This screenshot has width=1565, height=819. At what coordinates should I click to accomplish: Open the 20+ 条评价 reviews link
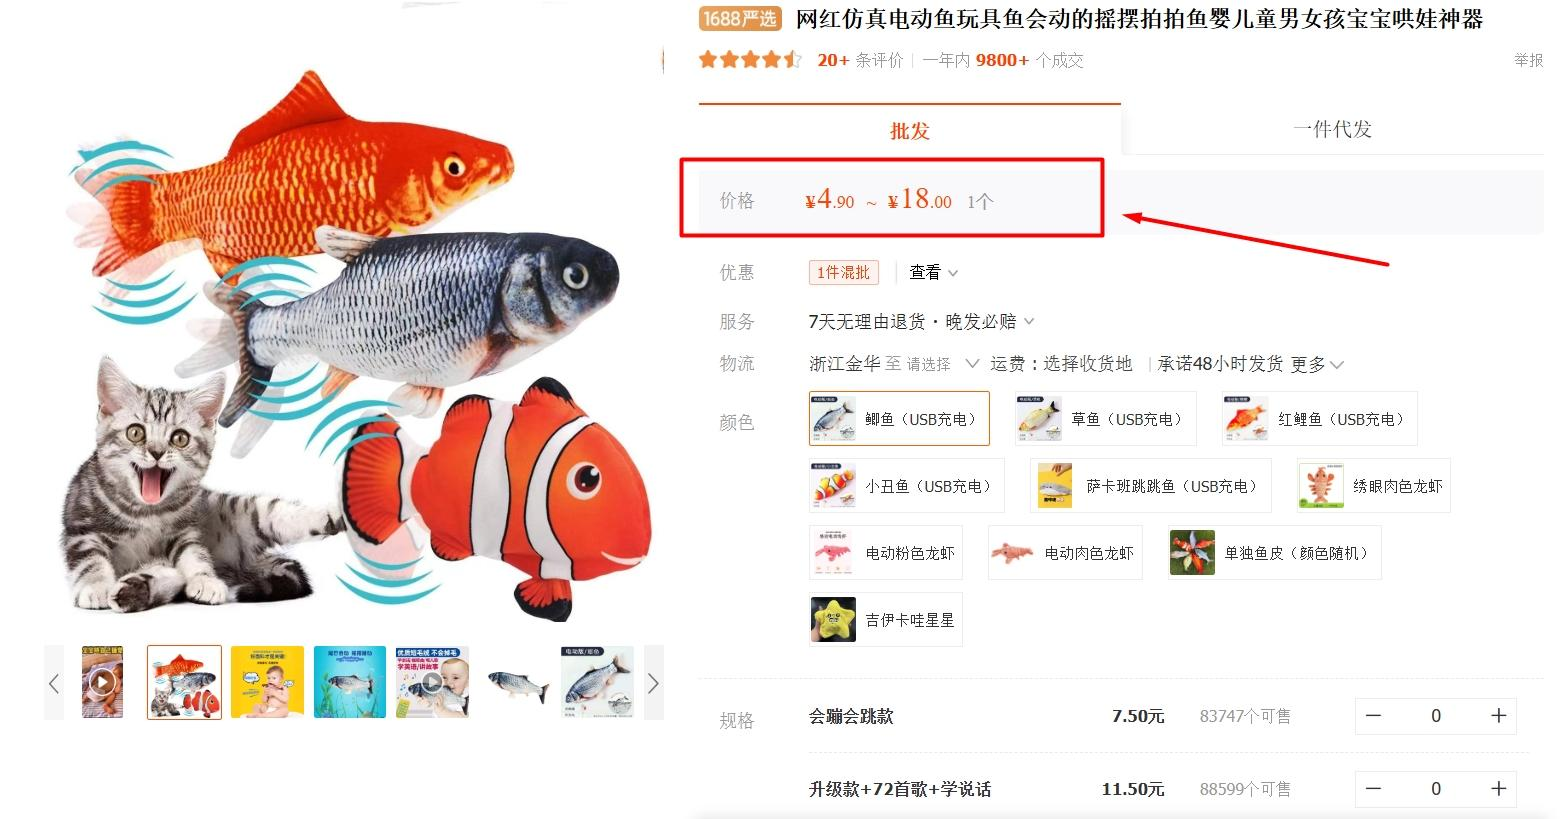coord(860,60)
